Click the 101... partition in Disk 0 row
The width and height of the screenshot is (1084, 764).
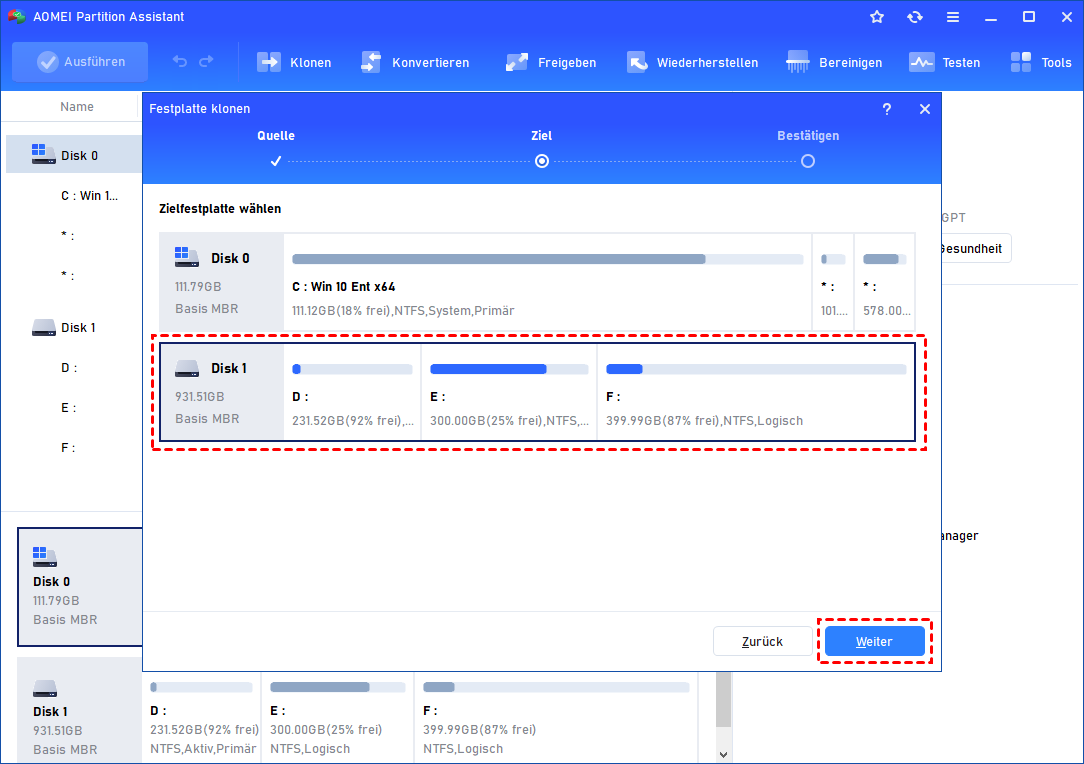tap(833, 282)
